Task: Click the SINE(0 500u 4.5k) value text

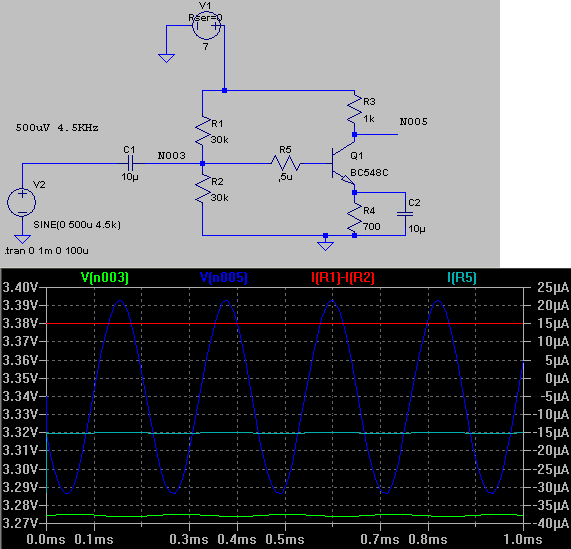Action: click(x=77, y=225)
